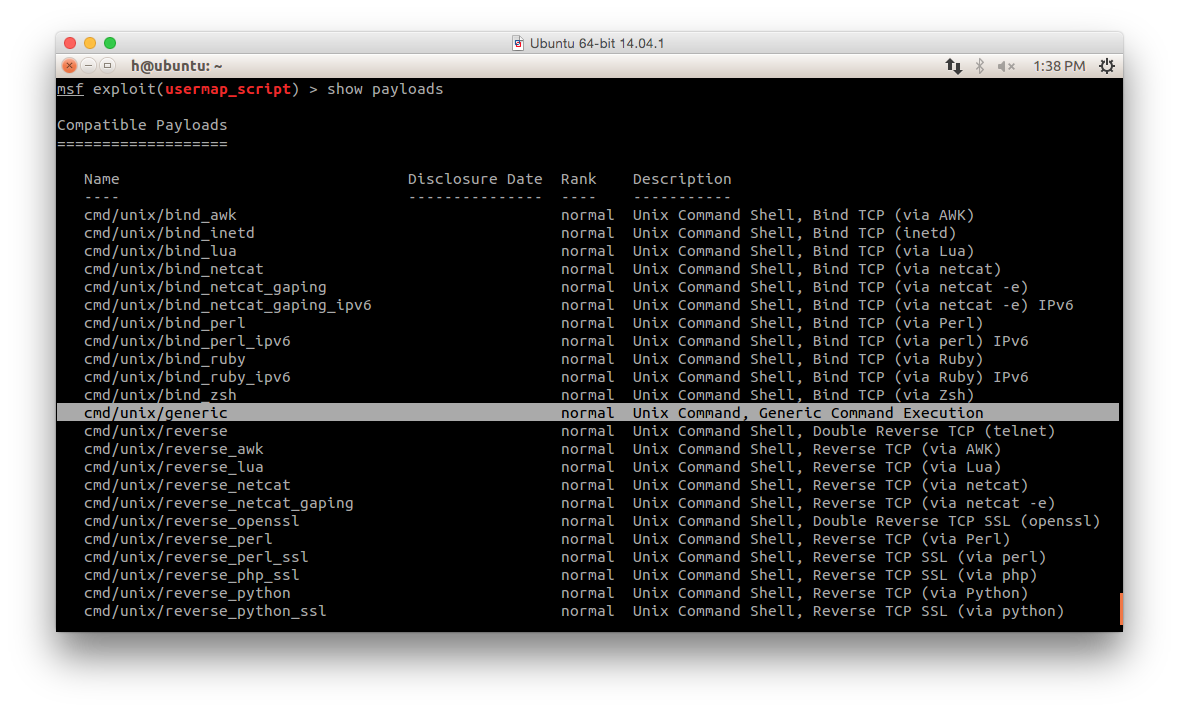Image resolution: width=1179 pixels, height=712 pixels.
Task: Select the payload name 'cmd/unix/reverse_netcat'
Action: [187, 485]
